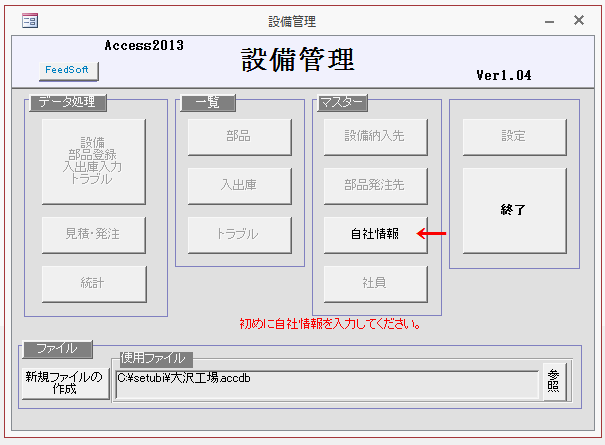This screenshot has width=605, height=445.
Task: Click 新規ファイルの作成 button
Action: click(66, 383)
